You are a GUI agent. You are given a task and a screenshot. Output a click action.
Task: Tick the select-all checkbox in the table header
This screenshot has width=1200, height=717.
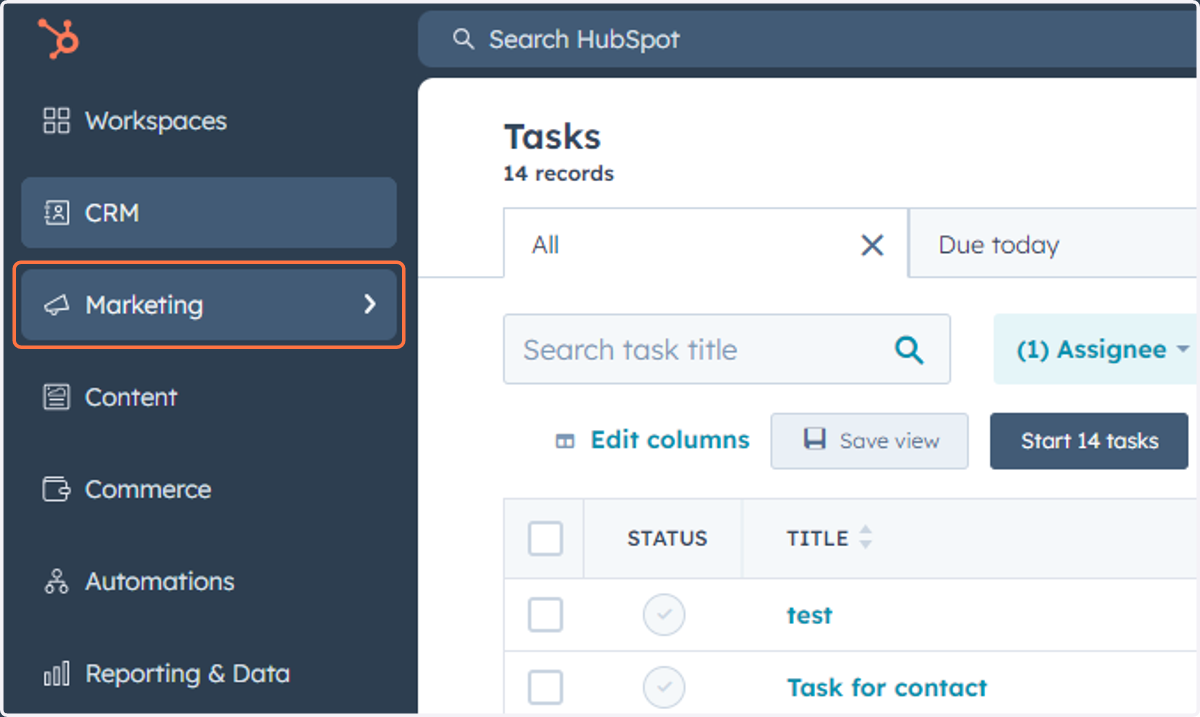coord(545,538)
